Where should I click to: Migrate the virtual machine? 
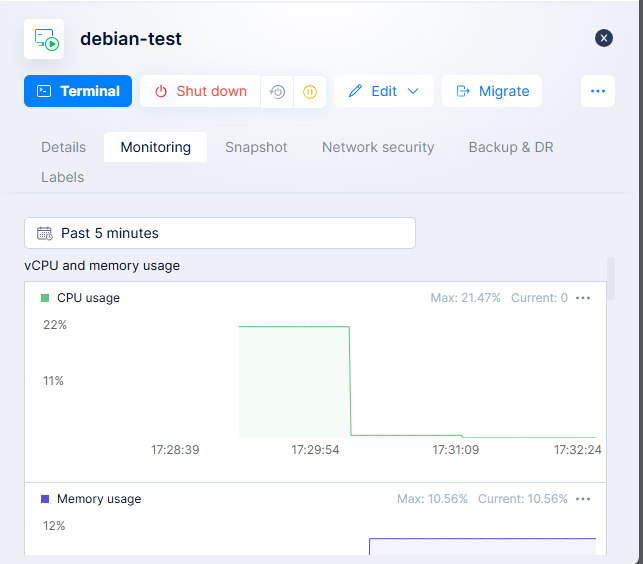(492, 91)
